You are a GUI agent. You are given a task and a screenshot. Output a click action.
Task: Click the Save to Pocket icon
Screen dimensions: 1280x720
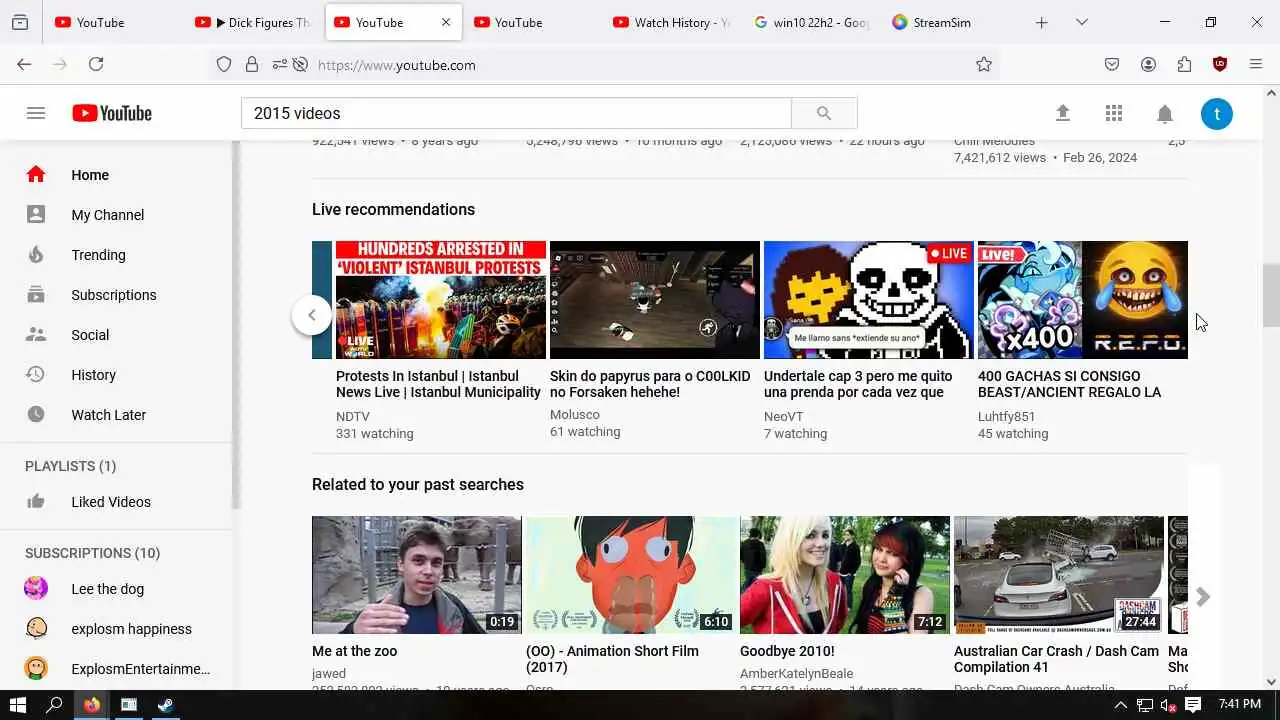pyautogui.click(x=1112, y=64)
